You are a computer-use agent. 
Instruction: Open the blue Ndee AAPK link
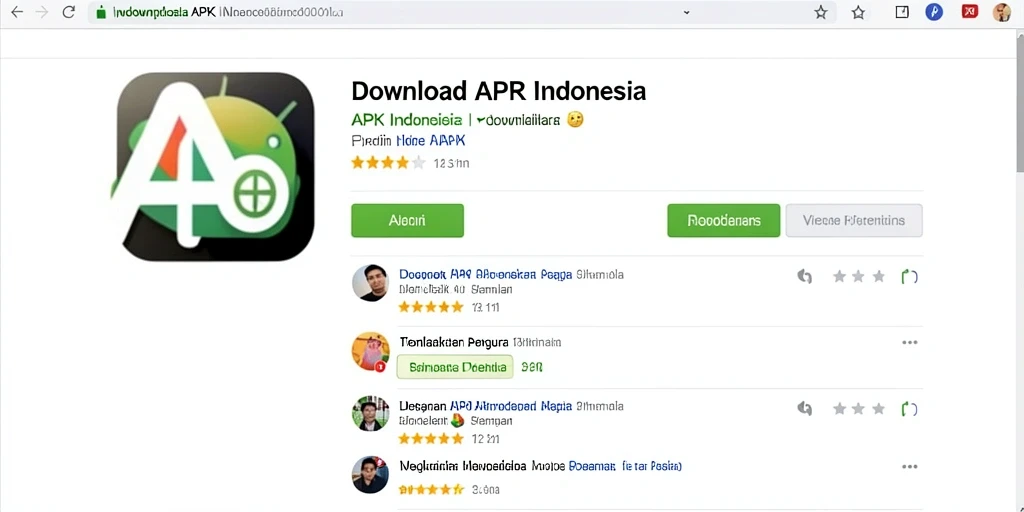(x=431, y=140)
